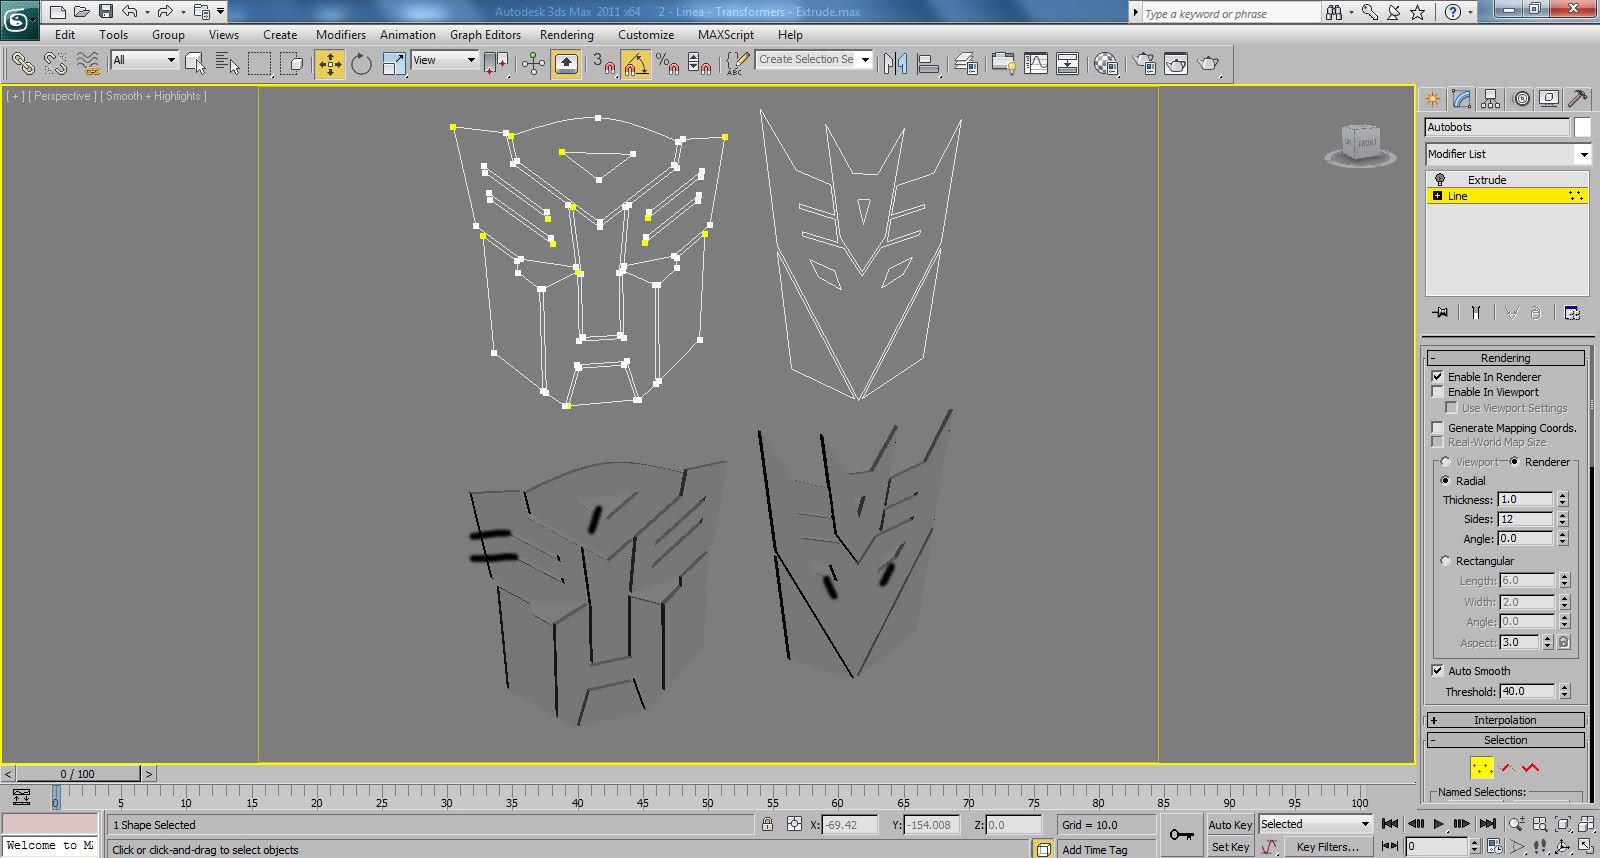Toggle the Auto Key button
Screen dimensions: 1600x858
click(x=1230, y=825)
